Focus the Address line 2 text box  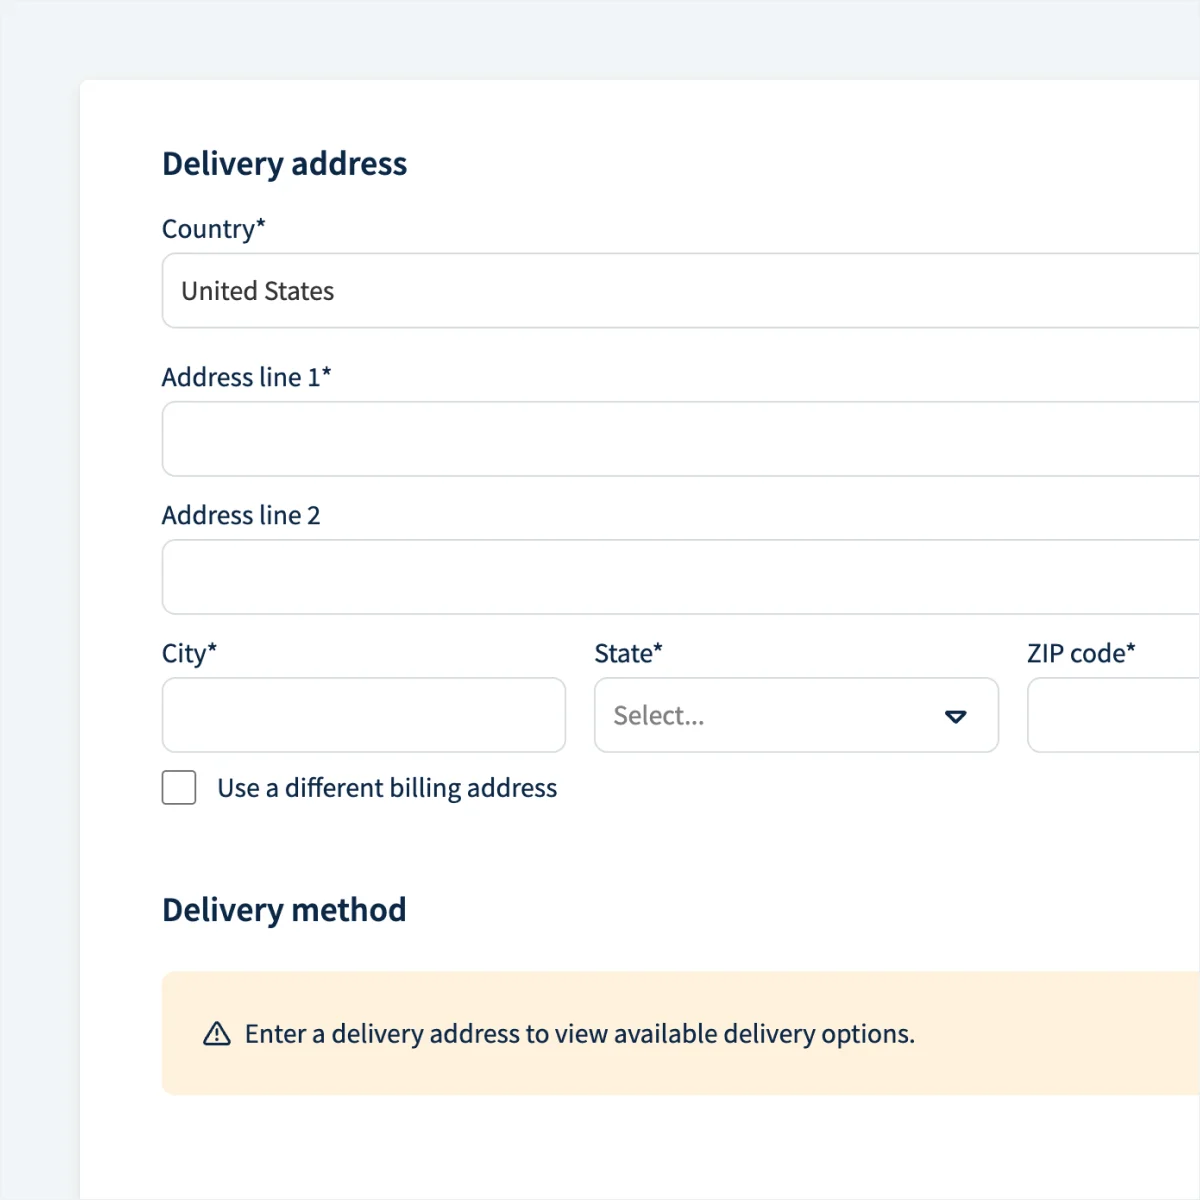tap(680, 577)
